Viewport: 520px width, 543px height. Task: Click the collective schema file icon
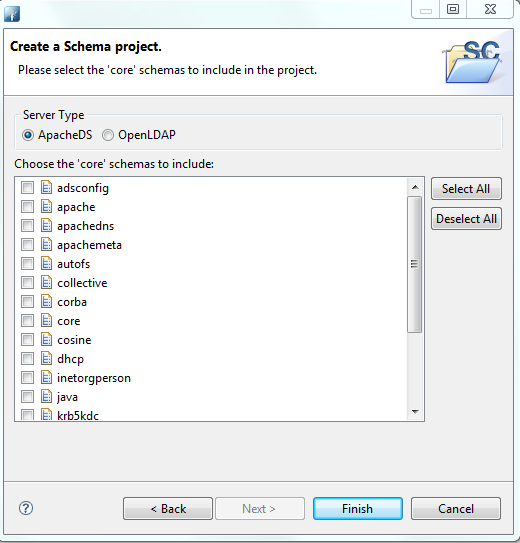[46, 283]
